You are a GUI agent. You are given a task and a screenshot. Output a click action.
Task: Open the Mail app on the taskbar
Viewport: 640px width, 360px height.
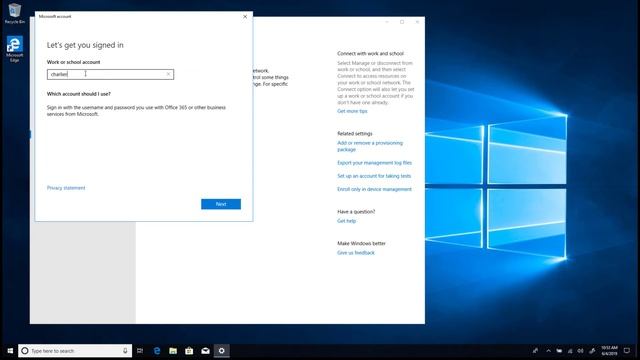[x=205, y=351]
